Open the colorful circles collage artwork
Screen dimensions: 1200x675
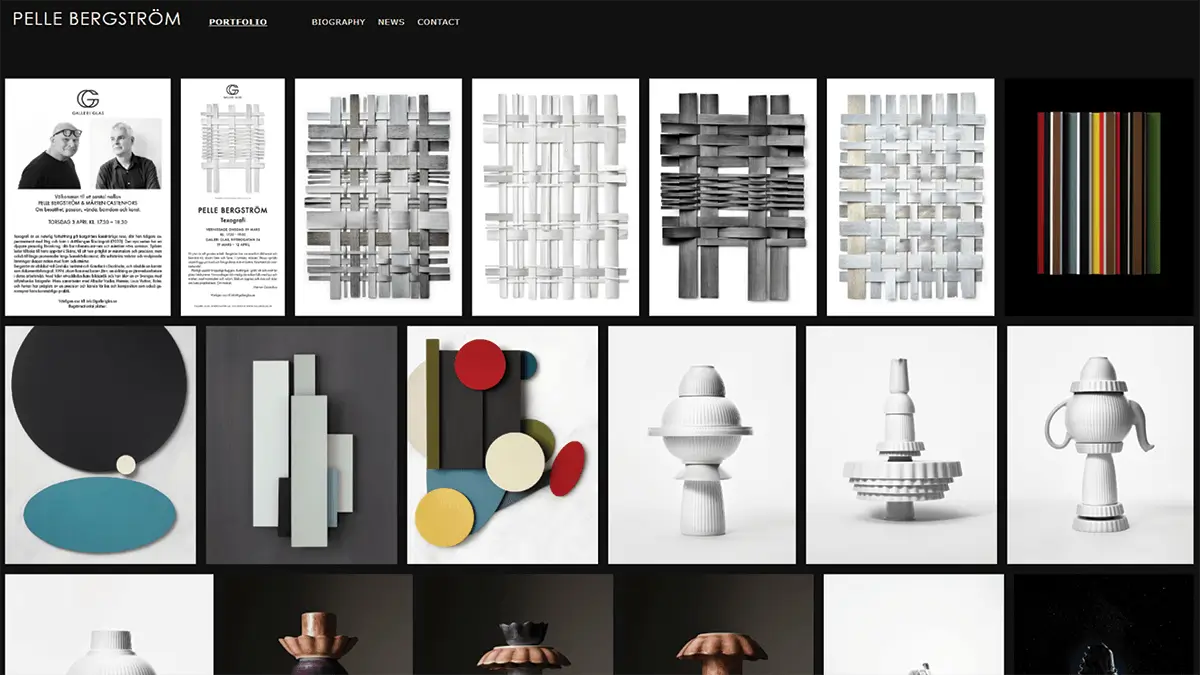(503, 445)
